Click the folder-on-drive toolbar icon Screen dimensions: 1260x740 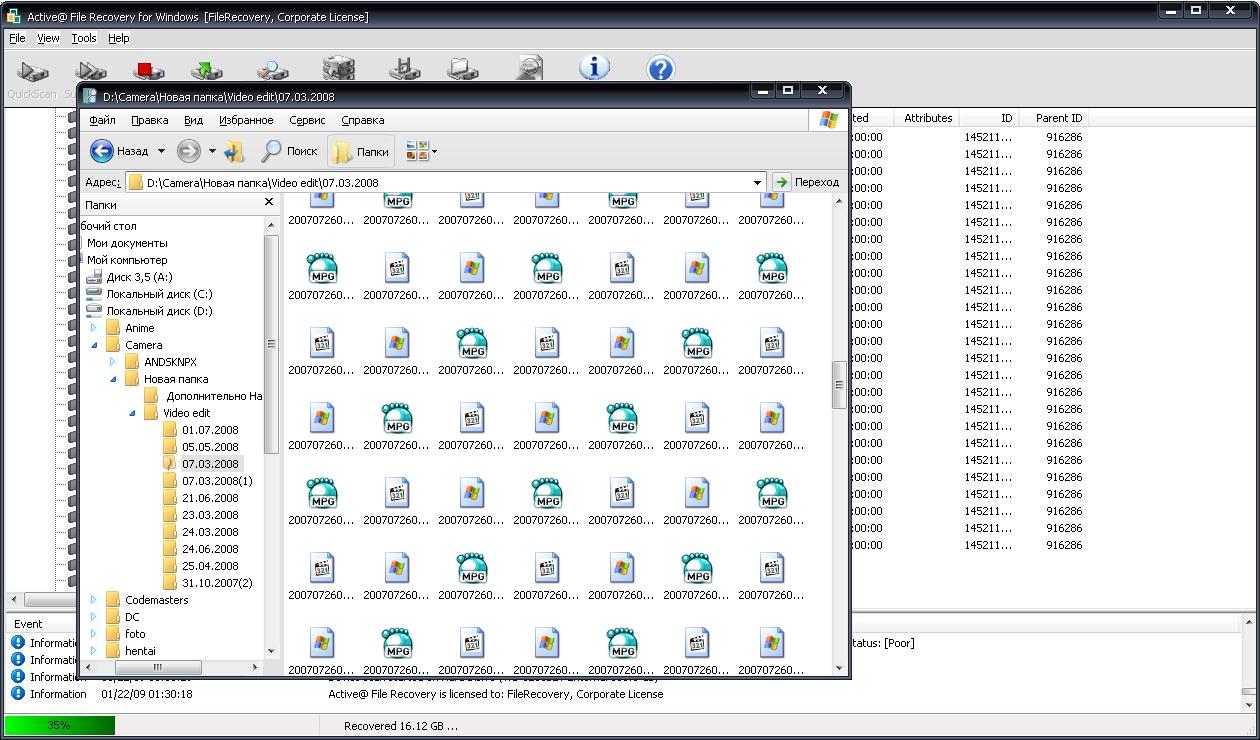pos(463,68)
